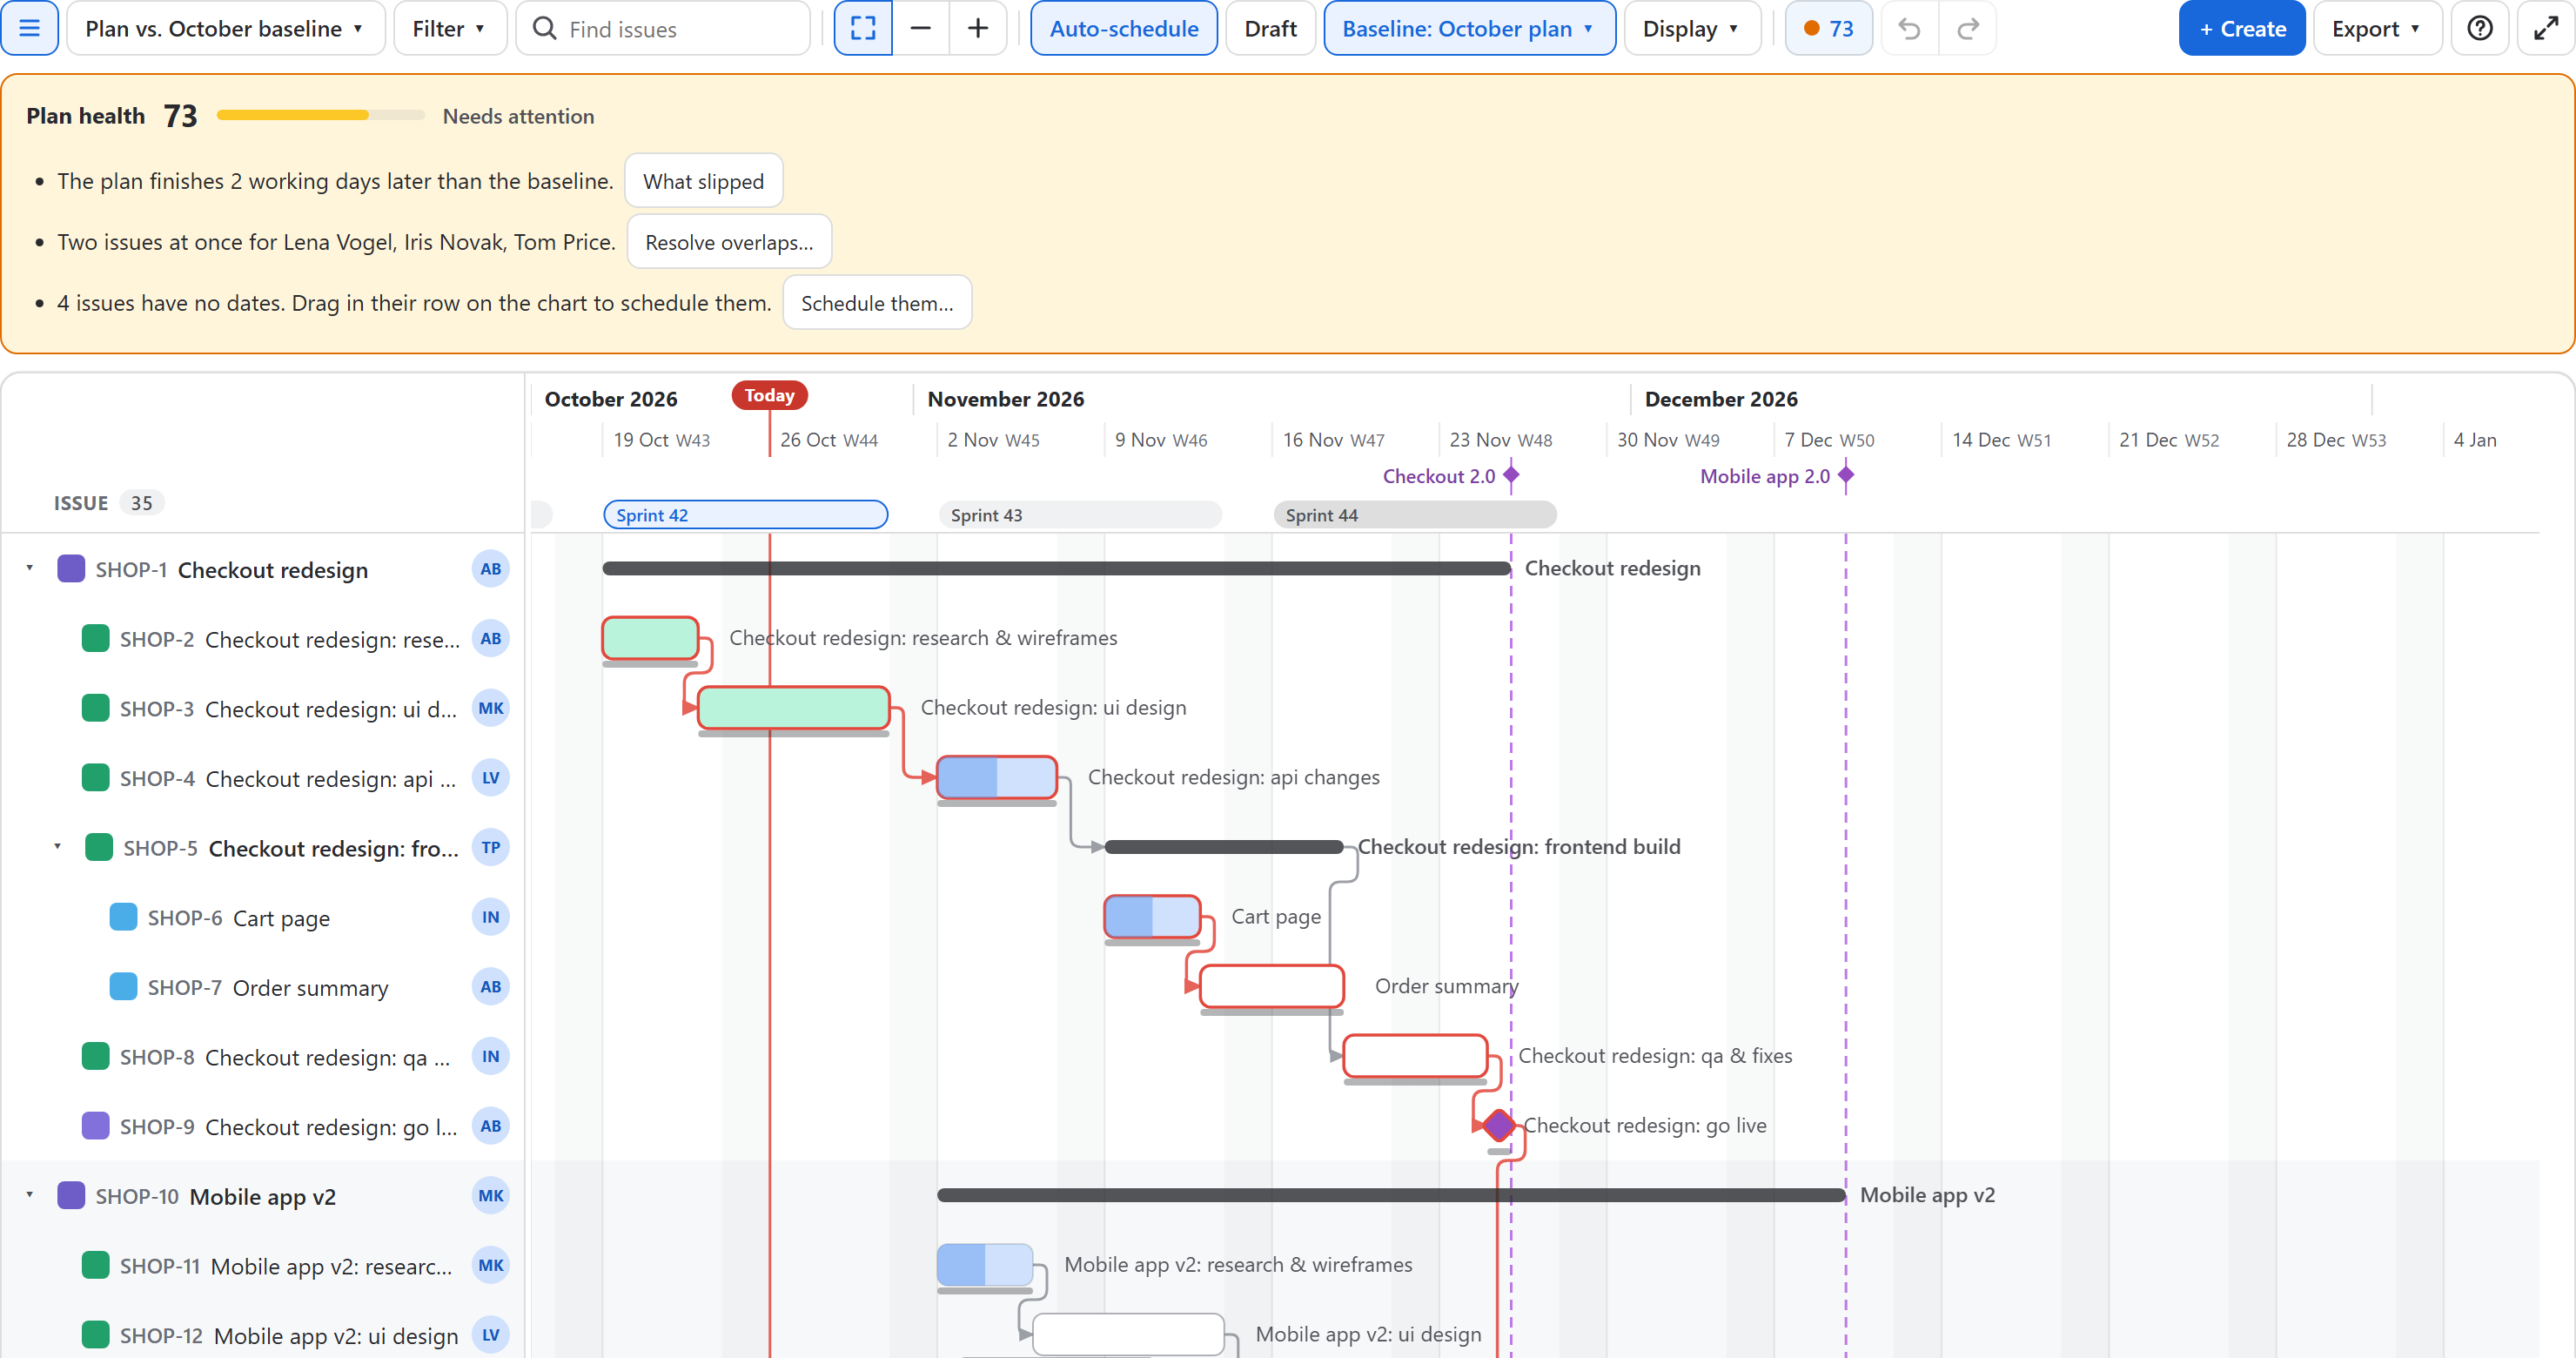Click the Find issues search field
Image resolution: width=2576 pixels, height=1358 pixels.
click(x=663, y=28)
